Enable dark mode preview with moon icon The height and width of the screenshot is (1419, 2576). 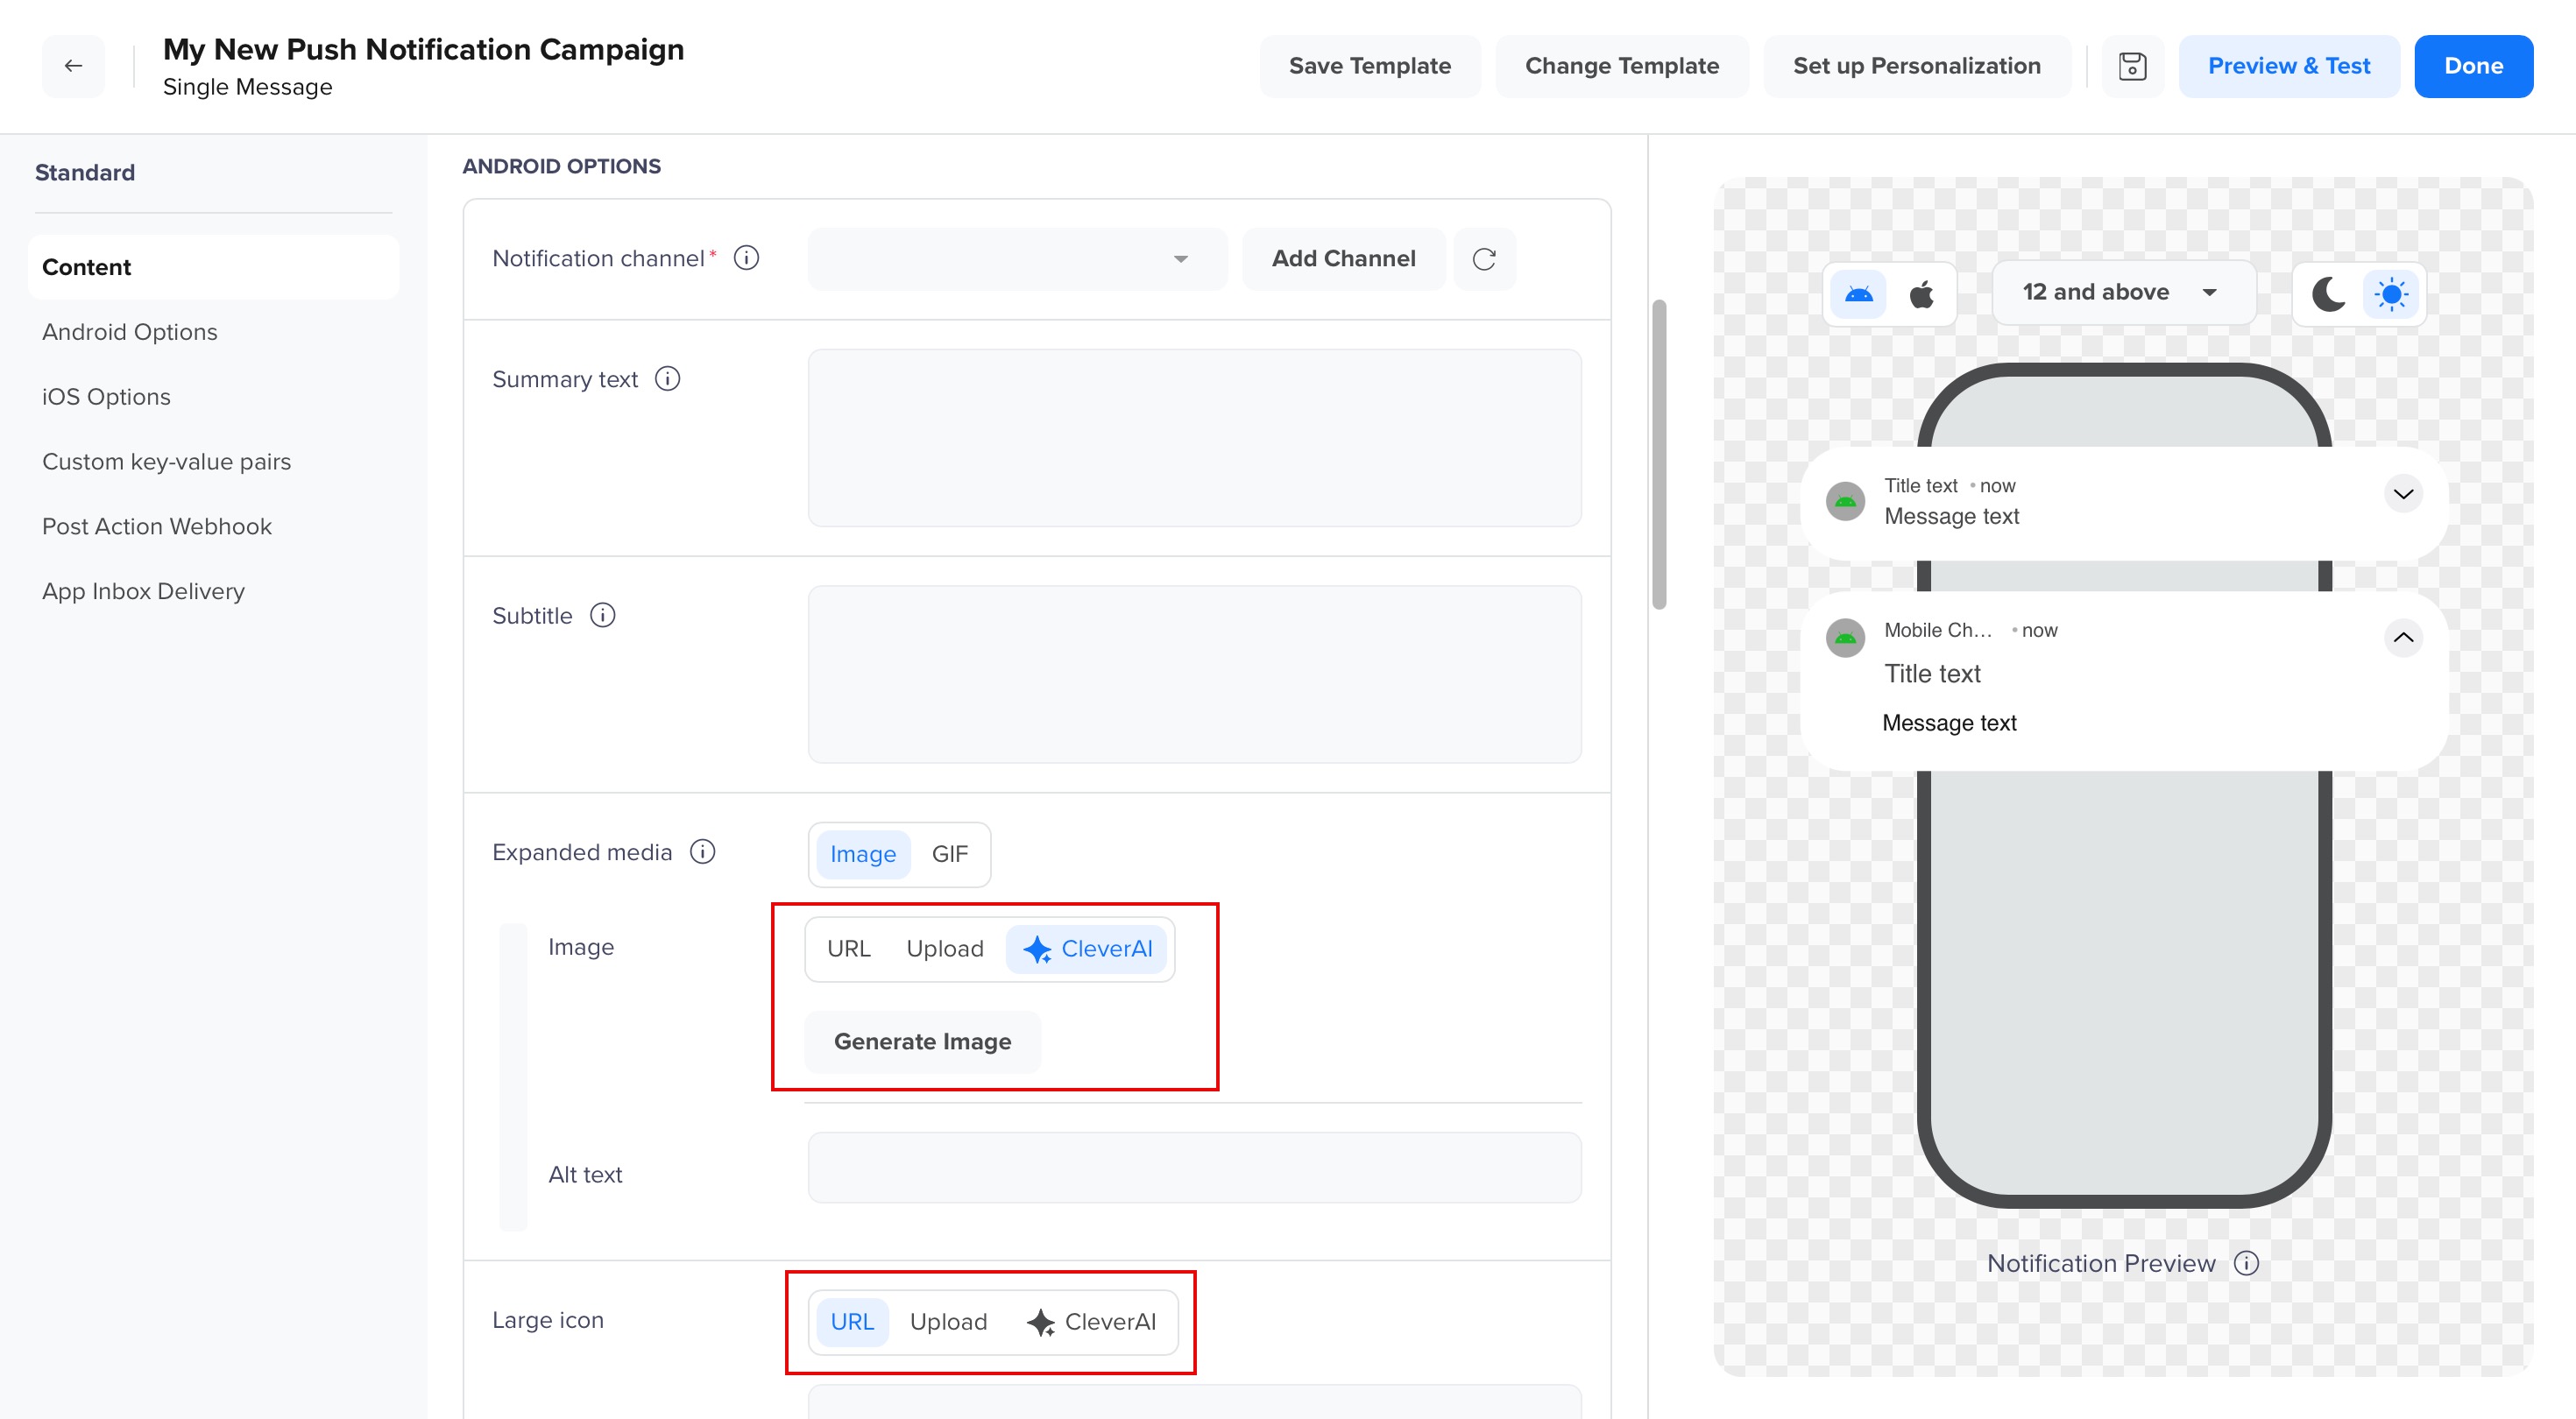2328,294
